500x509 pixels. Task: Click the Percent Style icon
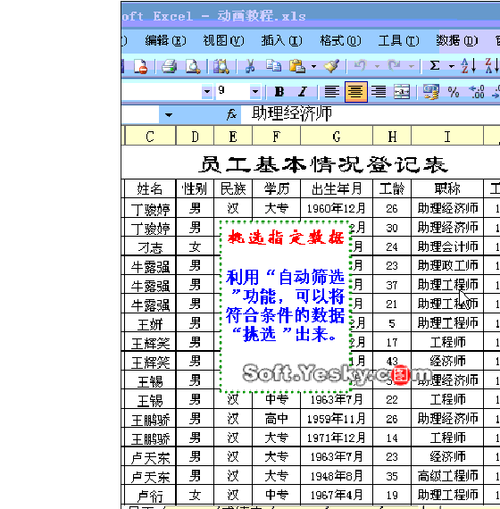(454, 92)
